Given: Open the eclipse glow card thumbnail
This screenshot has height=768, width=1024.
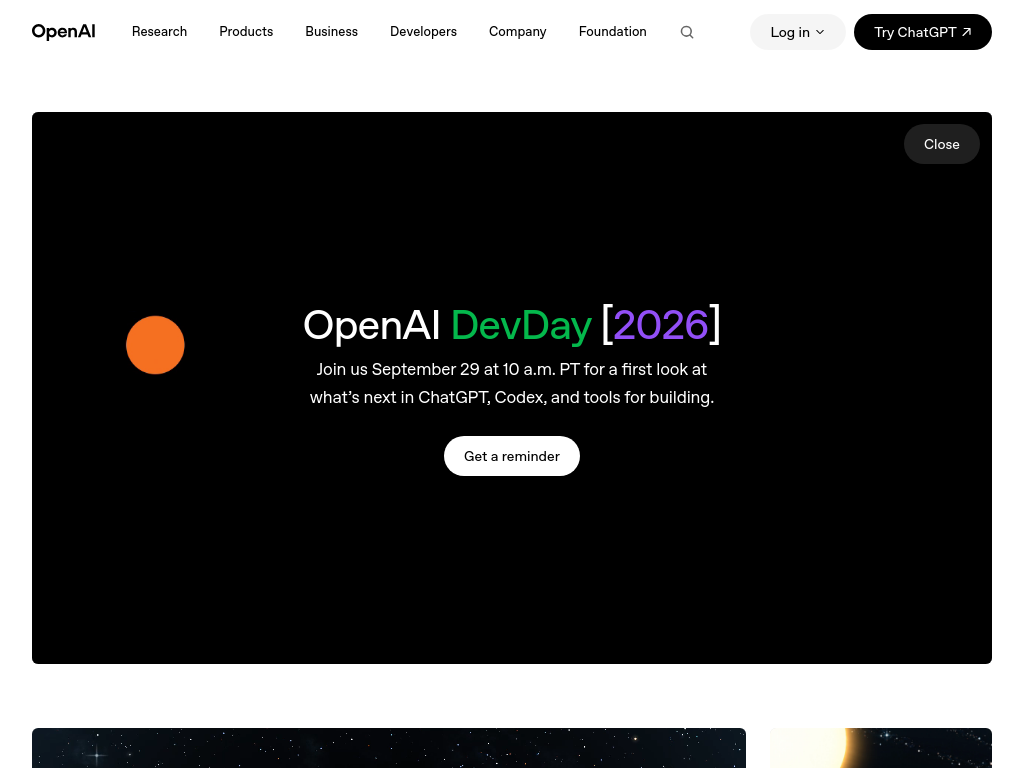Looking at the screenshot, I should [x=880, y=748].
